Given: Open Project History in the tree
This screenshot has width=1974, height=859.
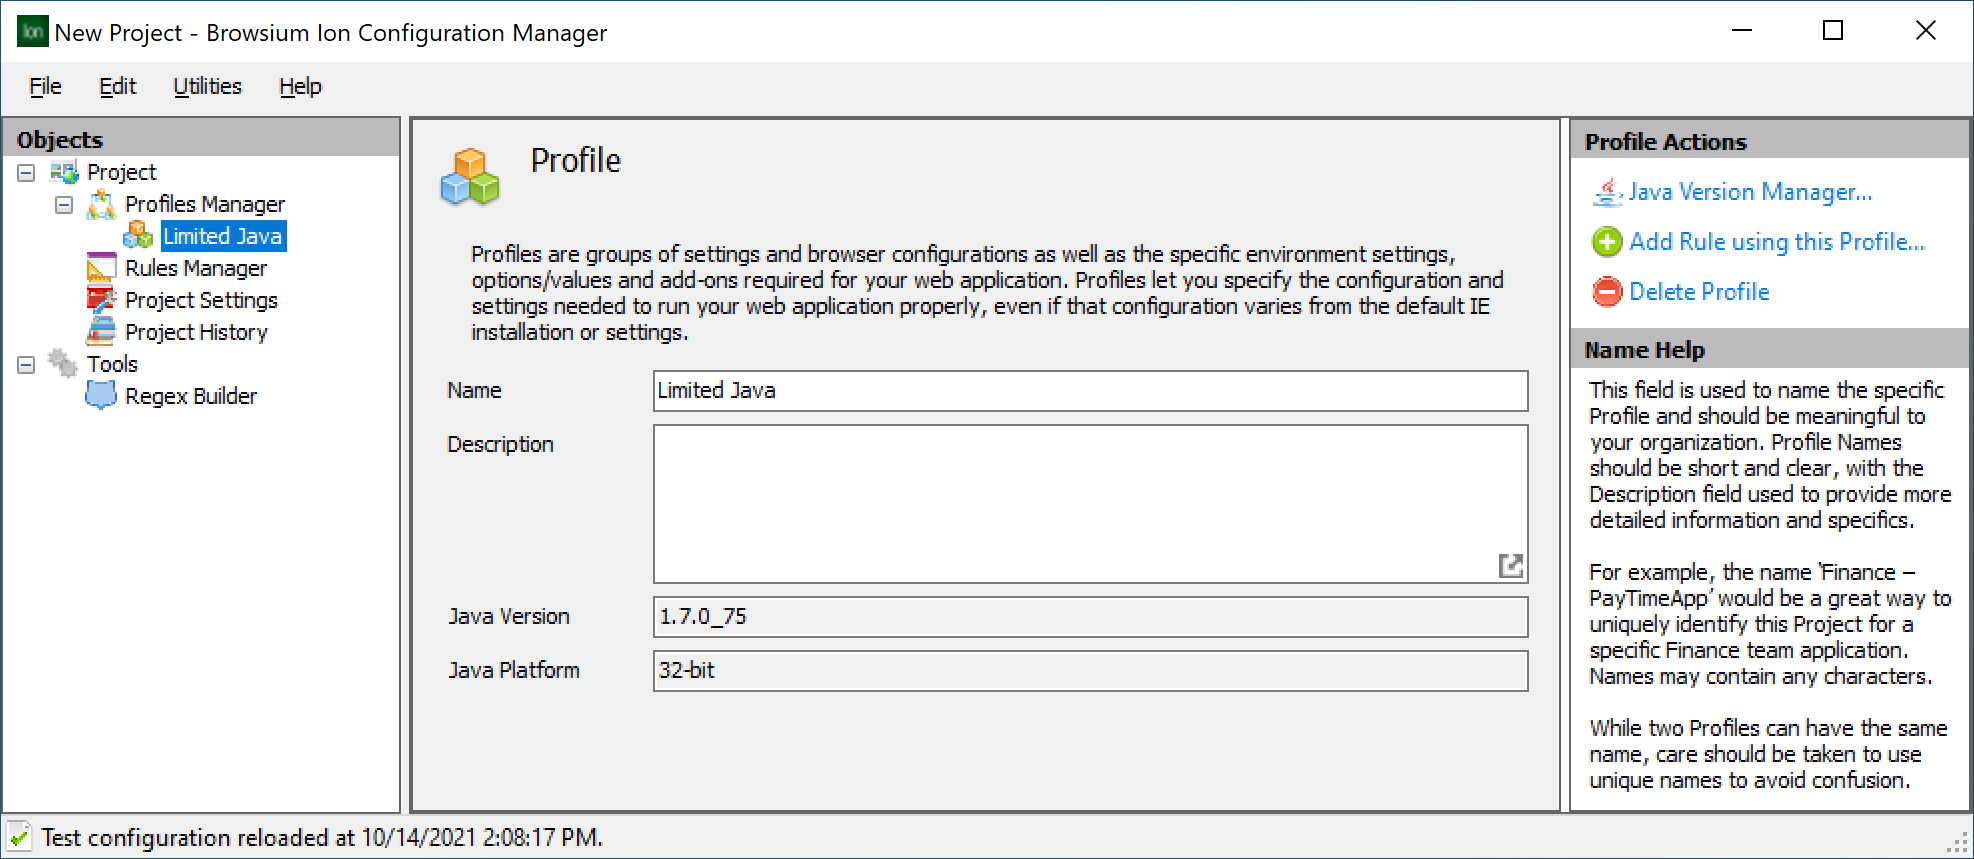Looking at the screenshot, I should pos(196,332).
